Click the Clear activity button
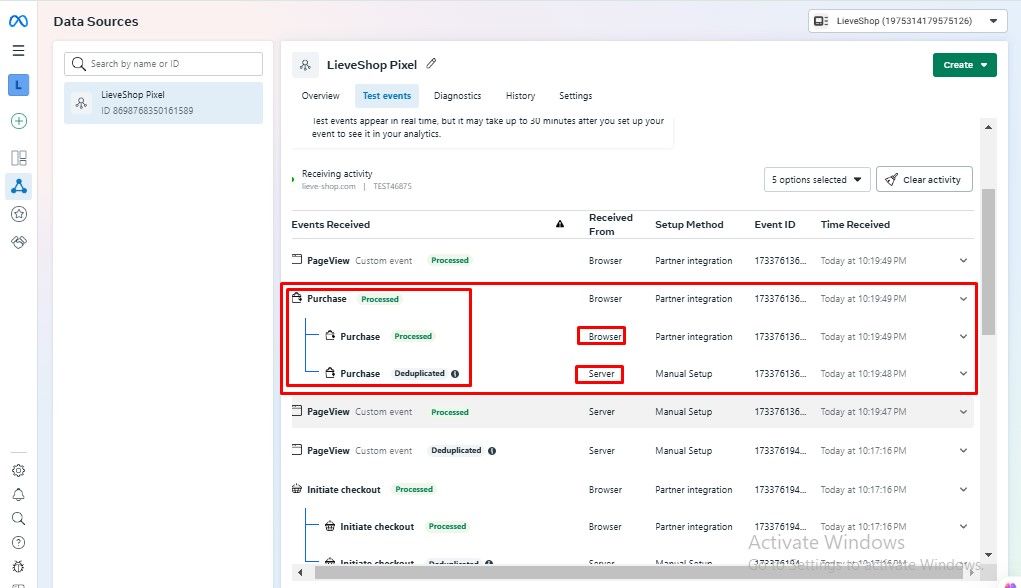Screen dimensions: 1021x588 coord(924,180)
